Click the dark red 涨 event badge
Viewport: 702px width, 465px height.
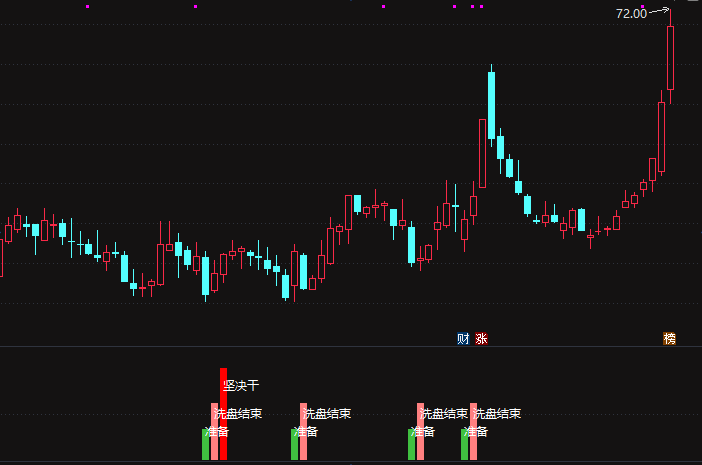[x=481, y=339]
